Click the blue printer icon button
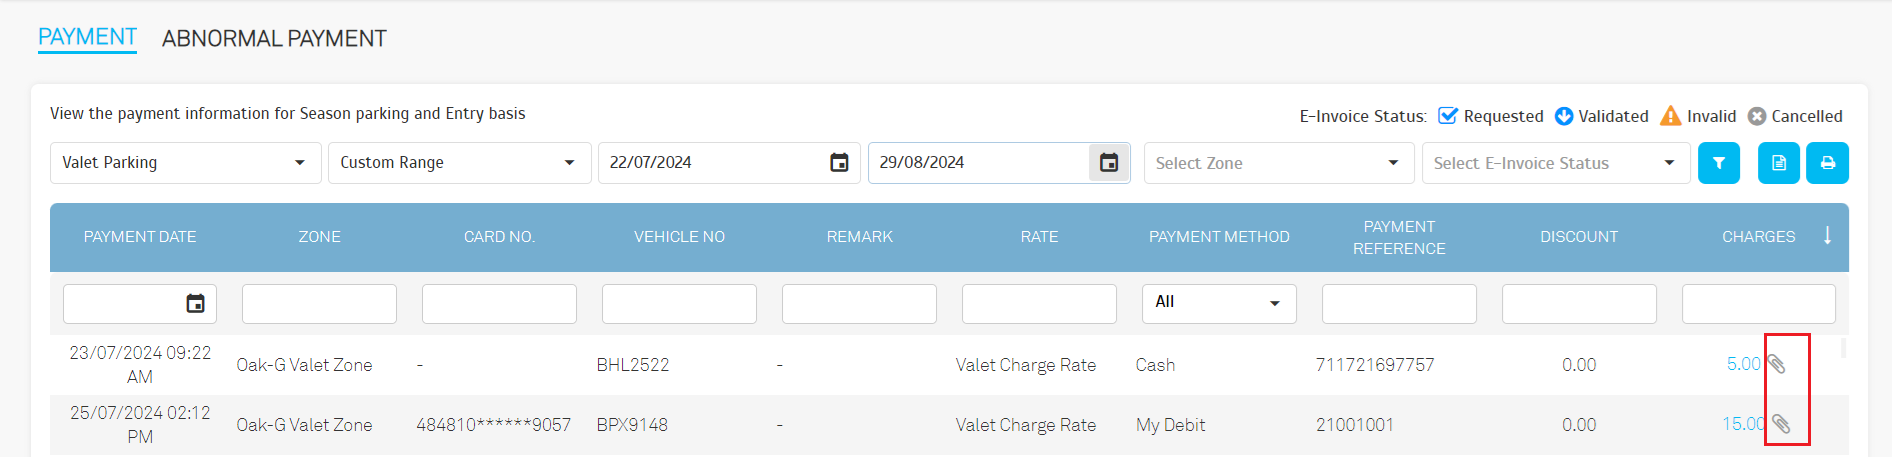This screenshot has width=1892, height=457. click(1827, 163)
